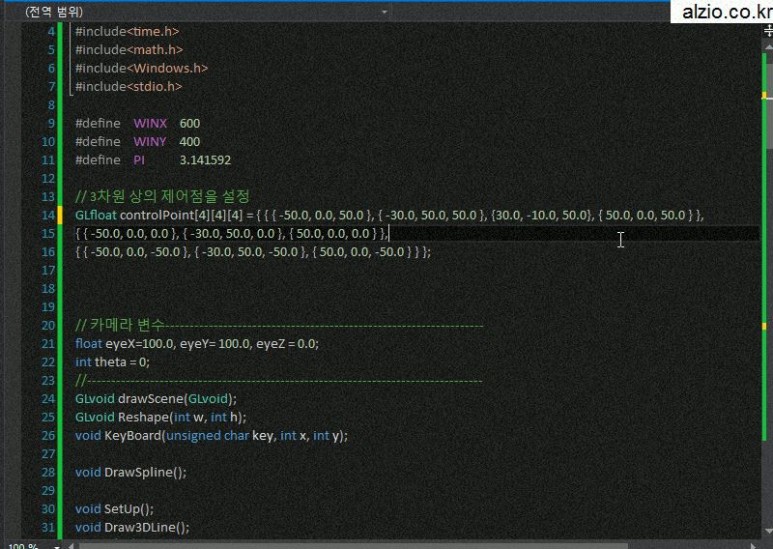This screenshot has width=773, height=549.
Task: Open the (전역 범위) scope dropdown
Action: point(205,12)
